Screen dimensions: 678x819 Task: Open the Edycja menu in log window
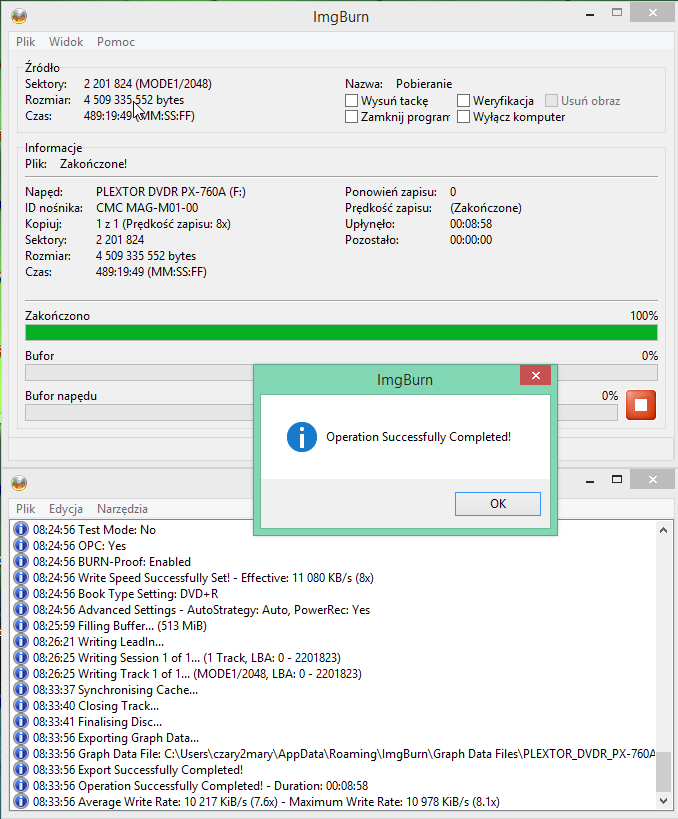click(66, 509)
